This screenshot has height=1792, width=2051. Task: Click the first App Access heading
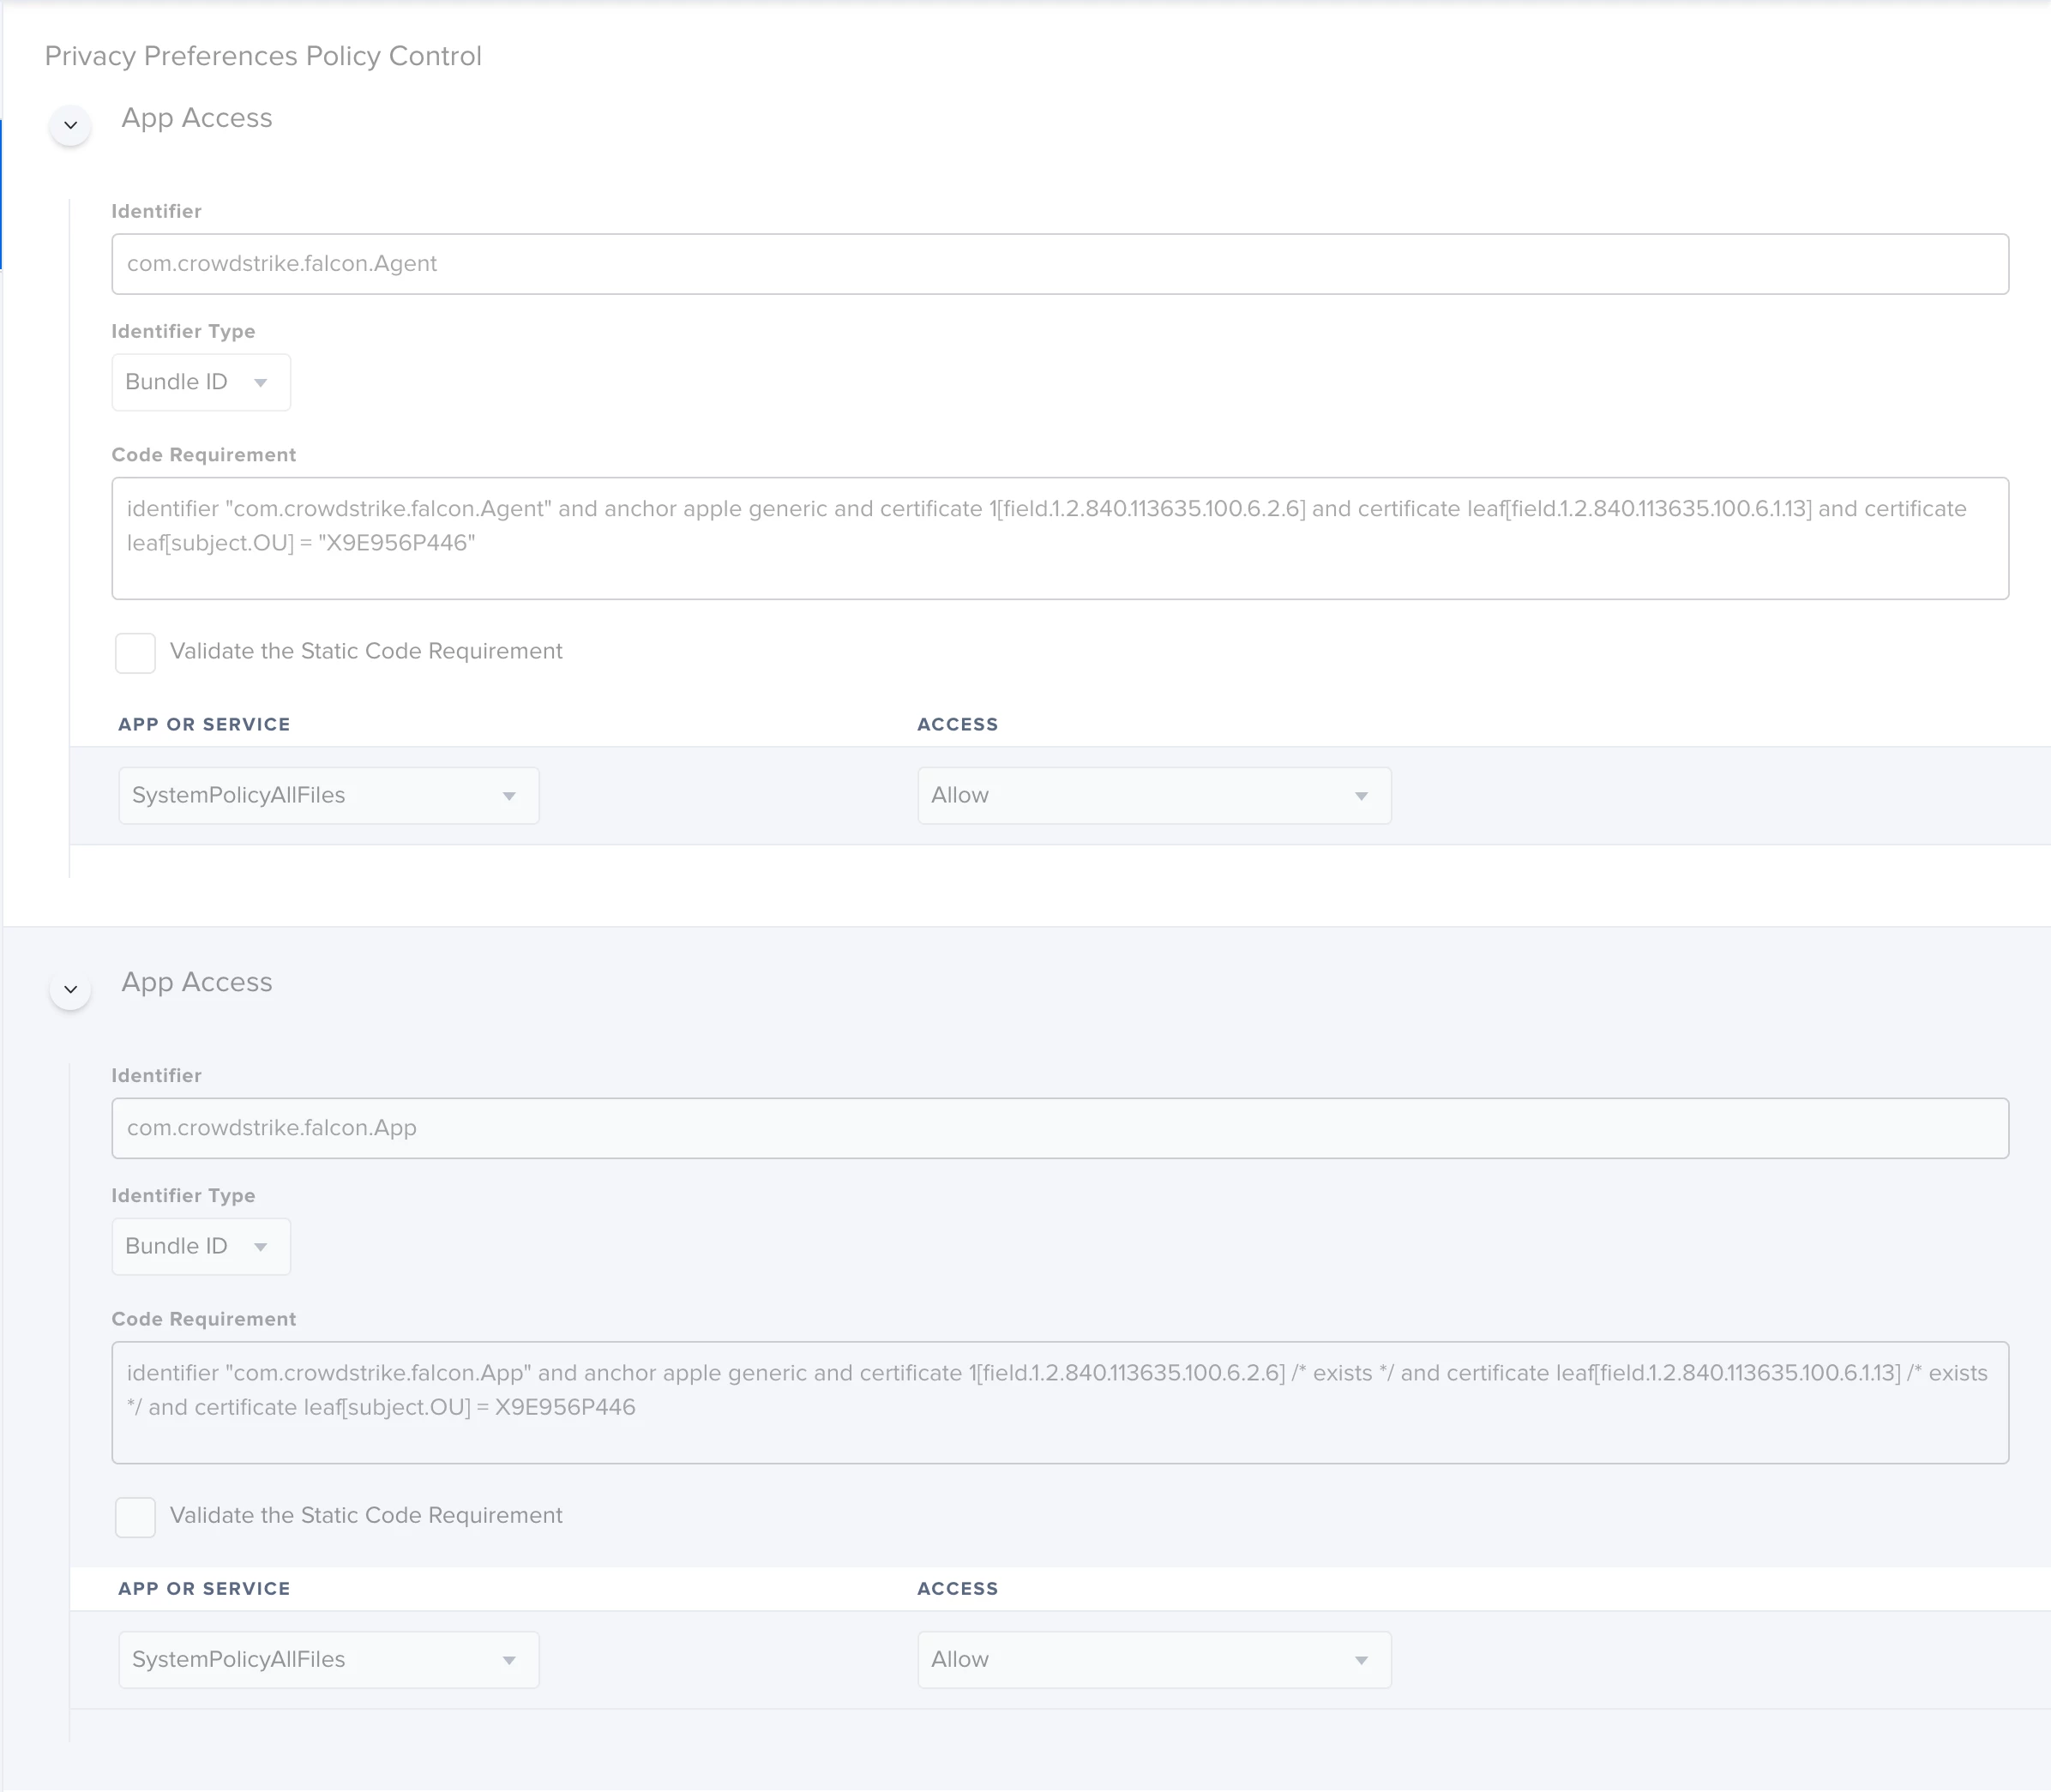[x=196, y=118]
